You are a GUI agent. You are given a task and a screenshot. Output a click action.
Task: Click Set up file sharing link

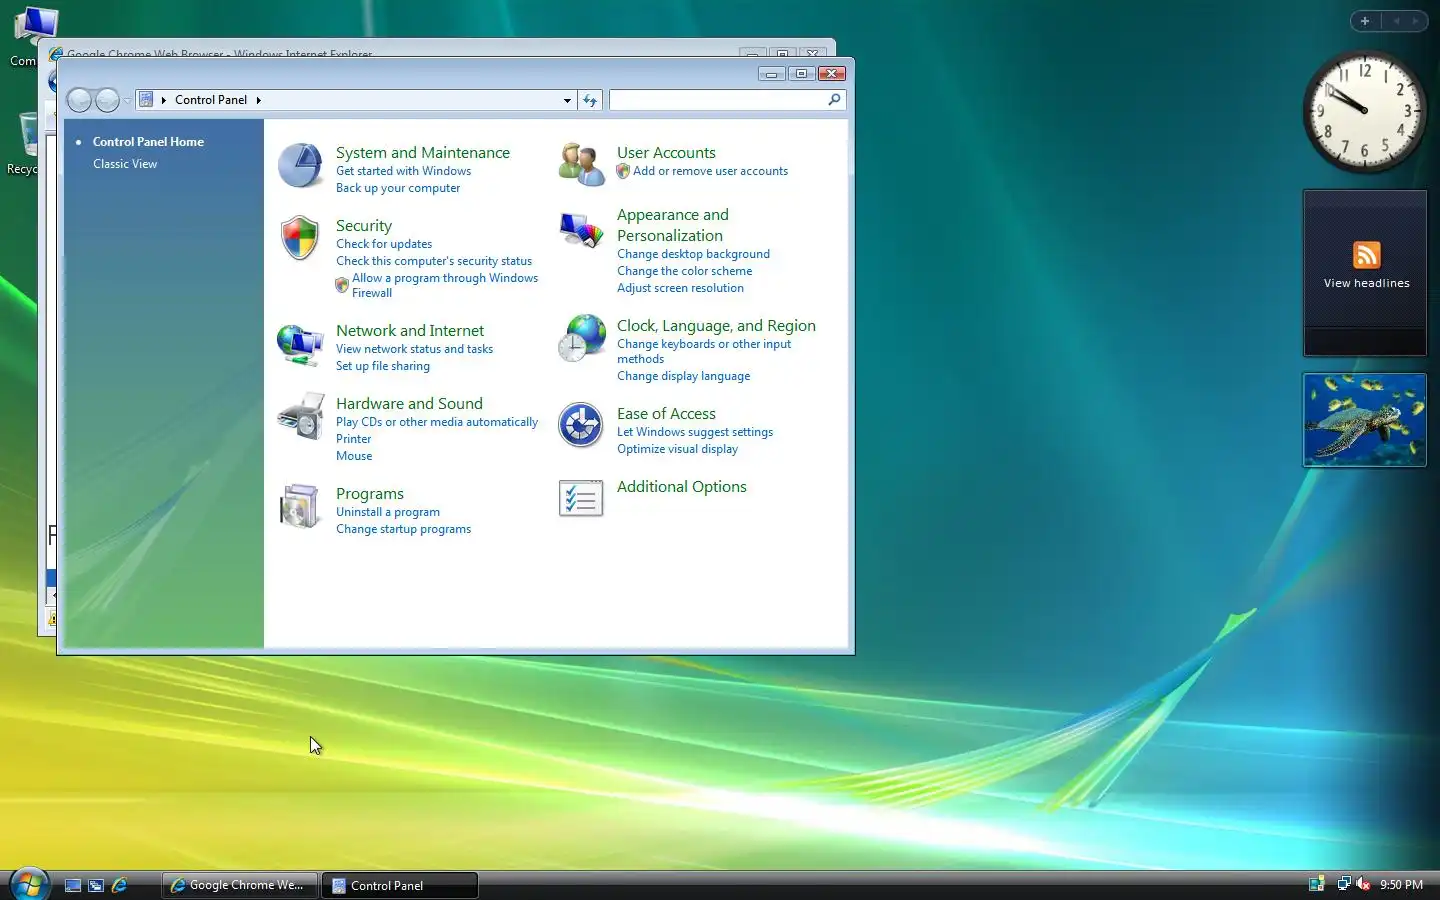(383, 366)
